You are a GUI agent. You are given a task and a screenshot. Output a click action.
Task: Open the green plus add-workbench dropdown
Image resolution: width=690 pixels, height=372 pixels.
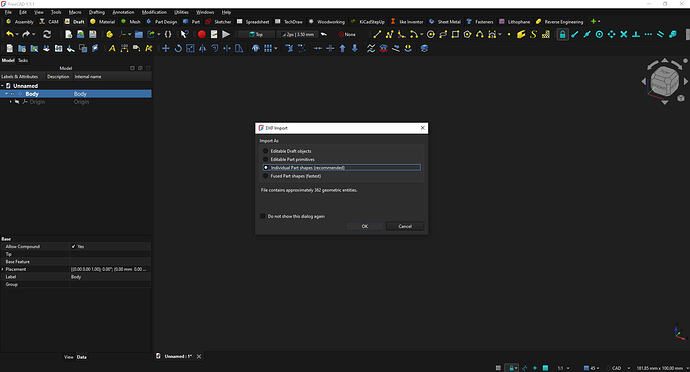pyautogui.click(x=595, y=21)
